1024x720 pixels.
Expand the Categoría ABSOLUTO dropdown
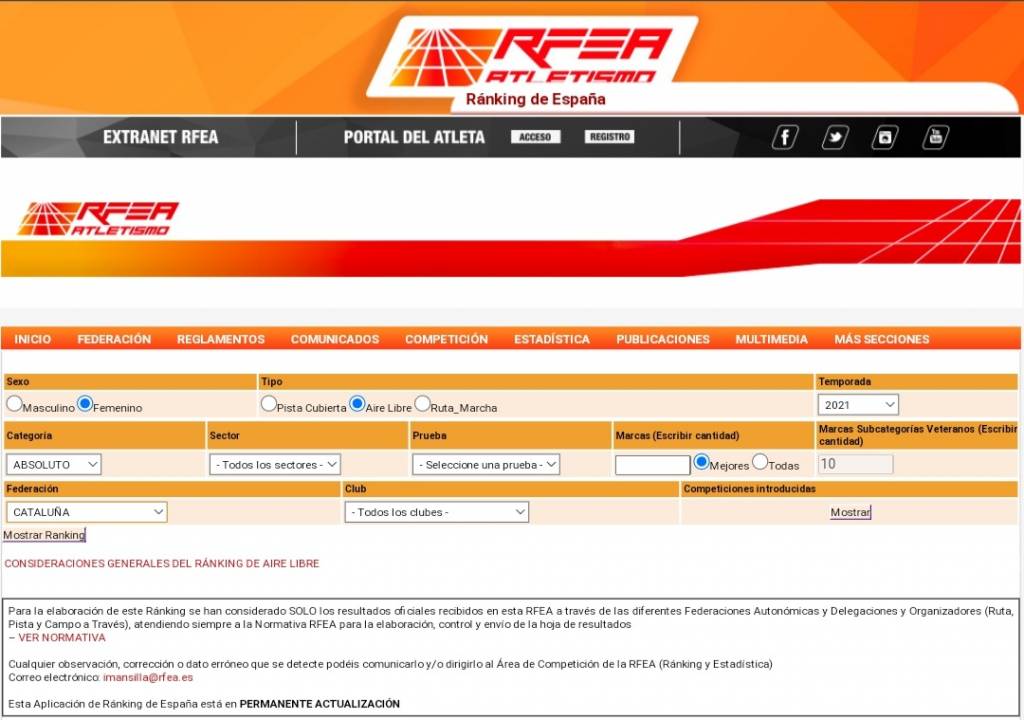54,465
